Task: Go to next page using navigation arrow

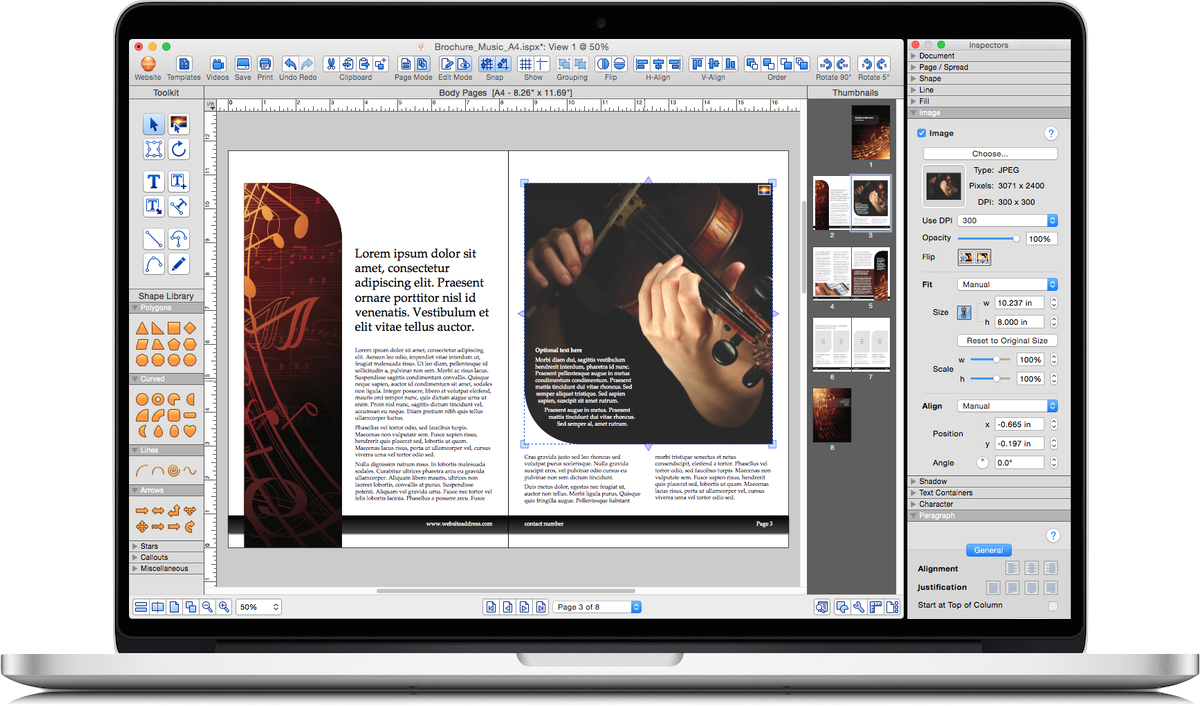Action: tap(524, 607)
